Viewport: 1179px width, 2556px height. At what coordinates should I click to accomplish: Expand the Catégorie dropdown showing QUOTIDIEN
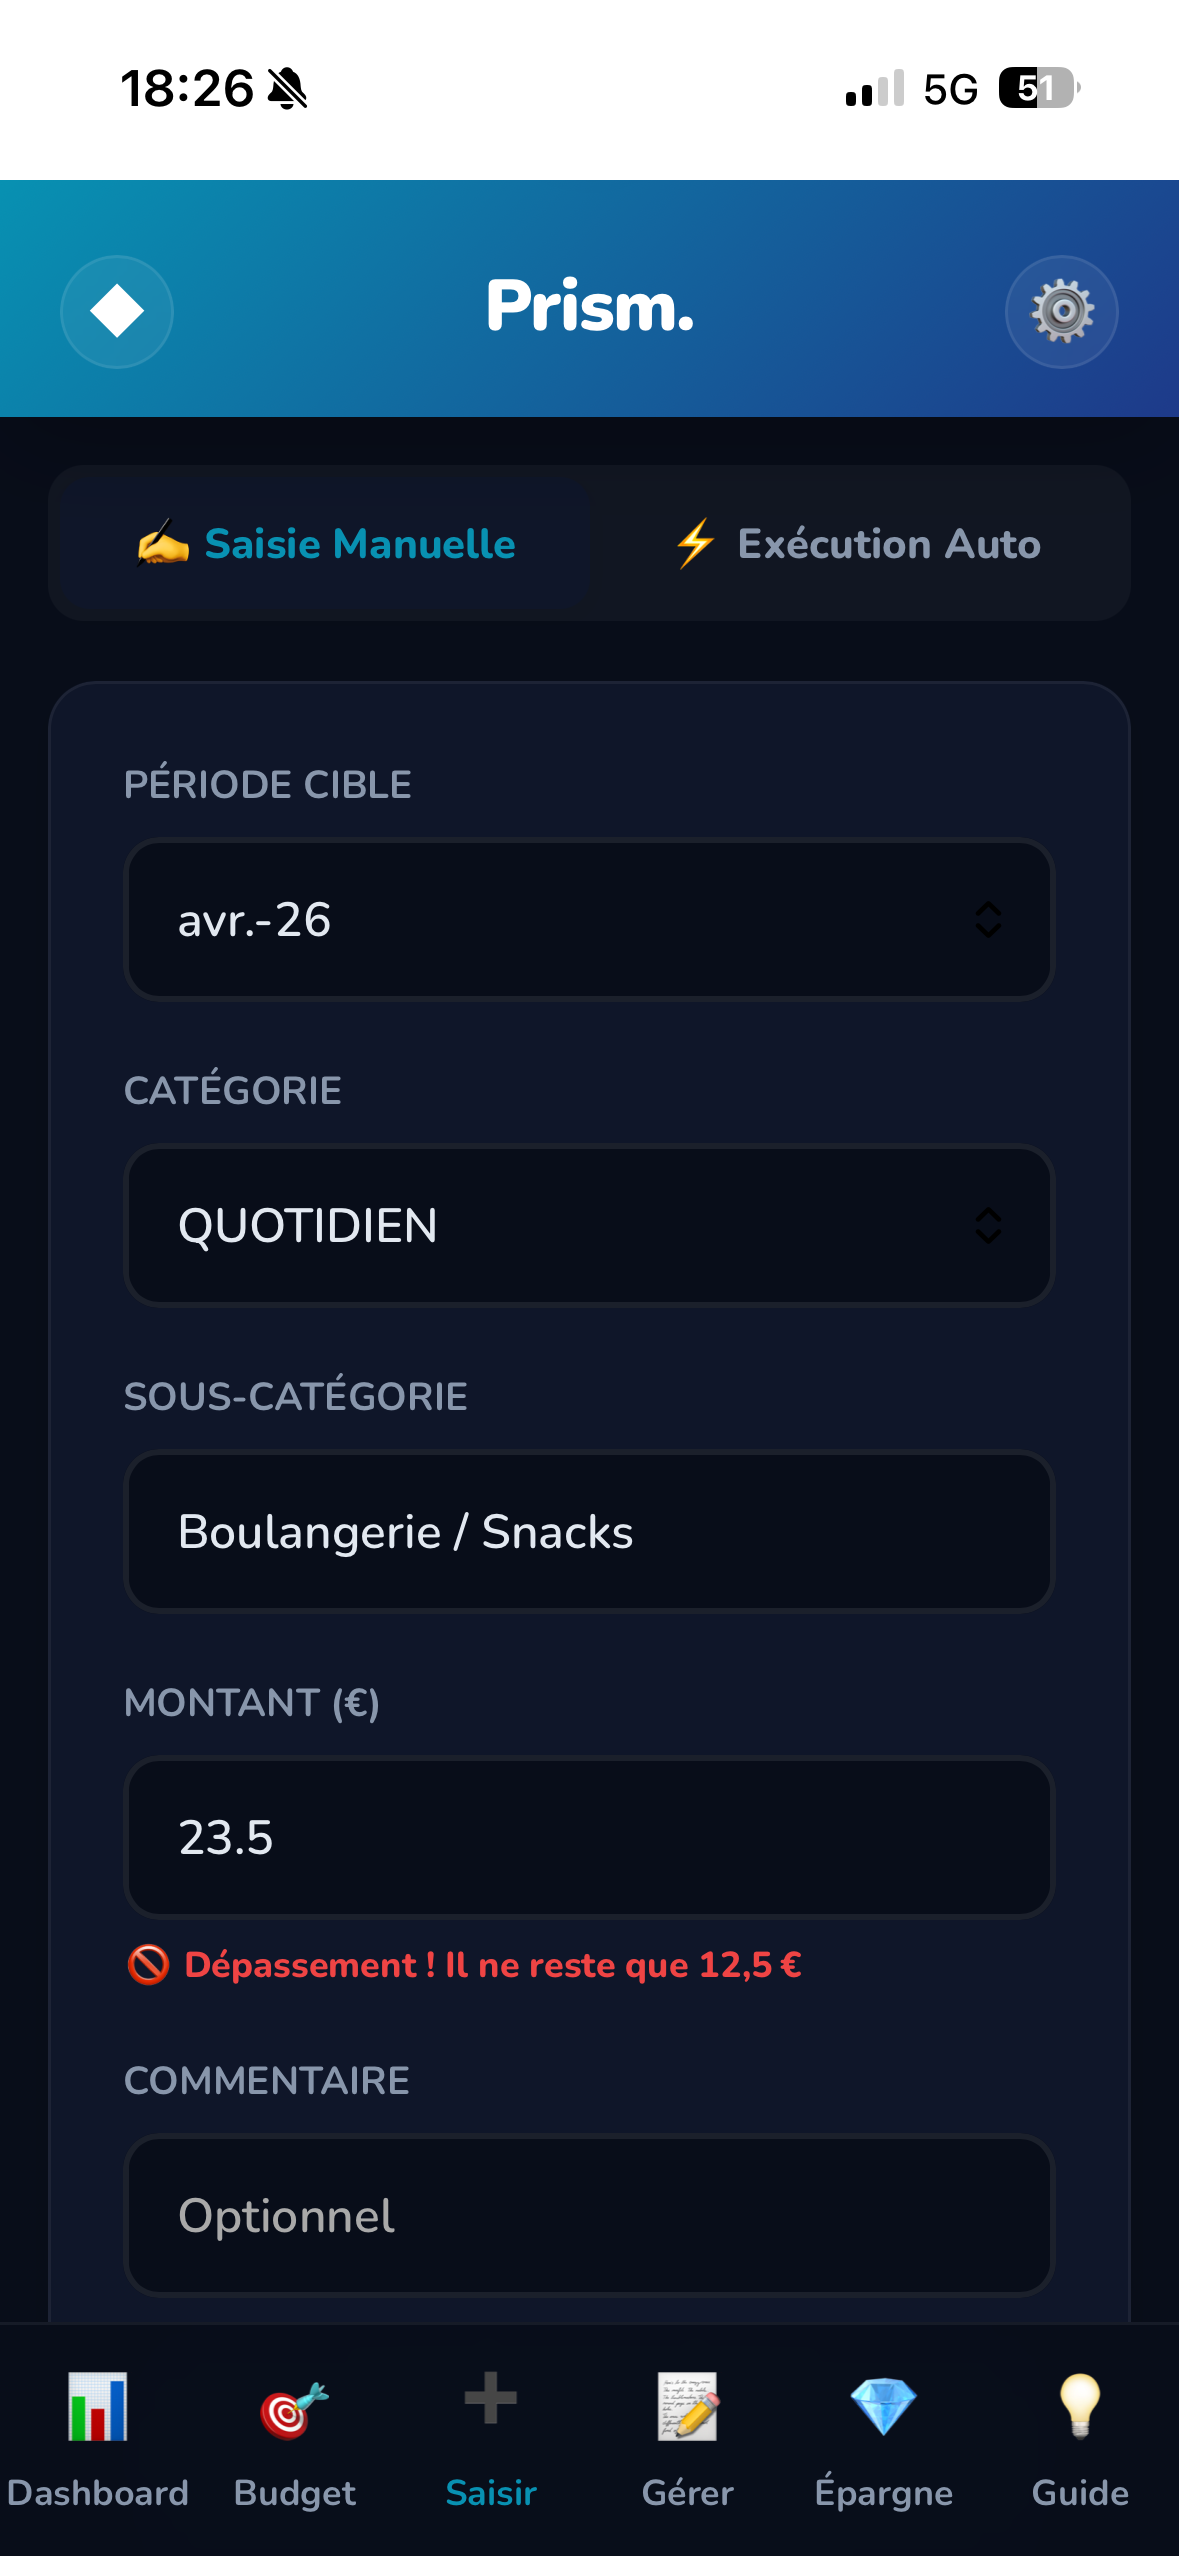tap(589, 1226)
